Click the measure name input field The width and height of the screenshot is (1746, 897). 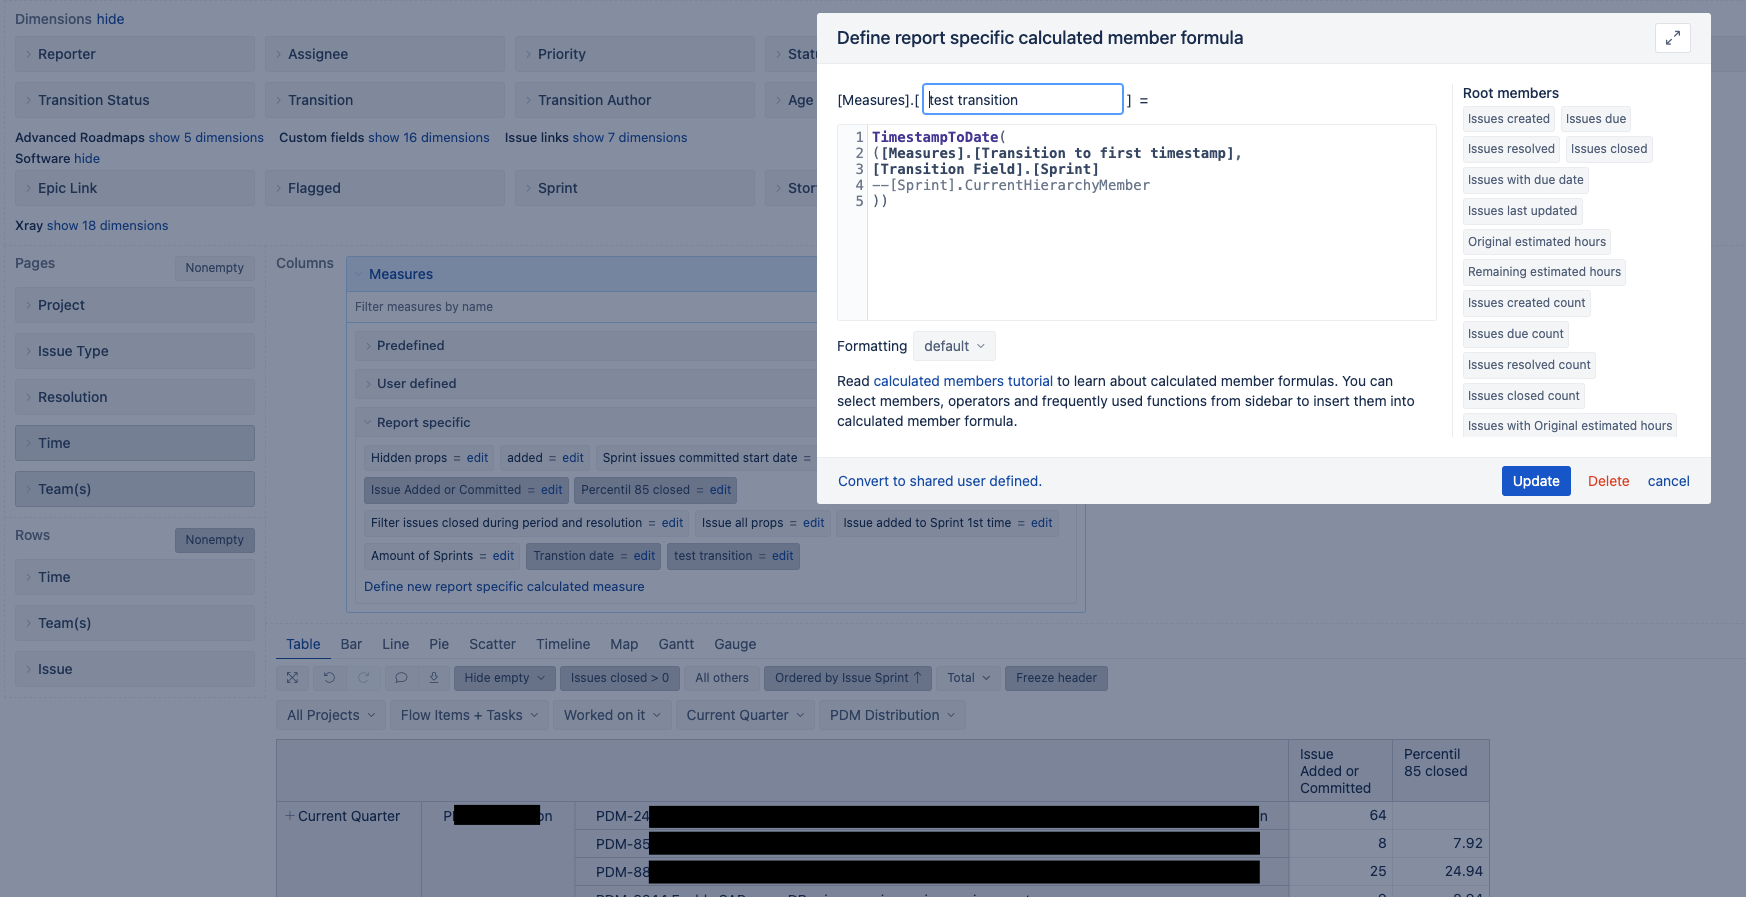pos(1022,100)
